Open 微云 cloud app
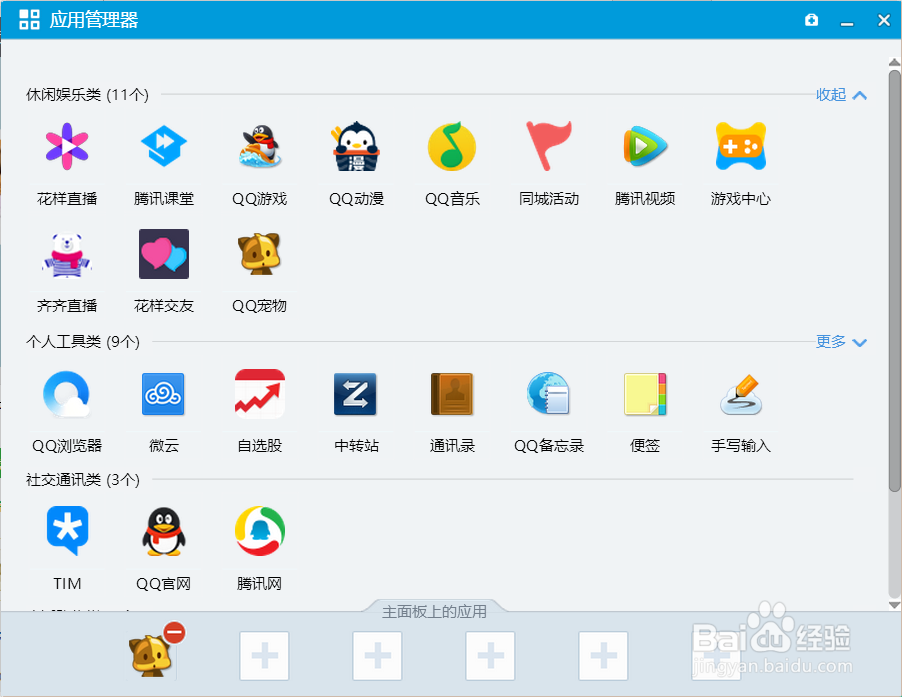Image resolution: width=902 pixels, height=697 pixels. [164, 395]
